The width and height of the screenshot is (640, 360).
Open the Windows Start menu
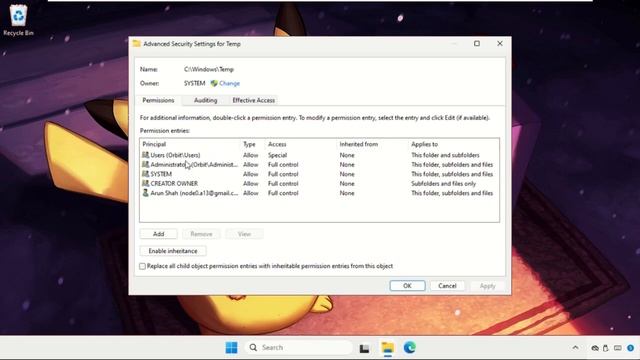(x=231, y=347)
